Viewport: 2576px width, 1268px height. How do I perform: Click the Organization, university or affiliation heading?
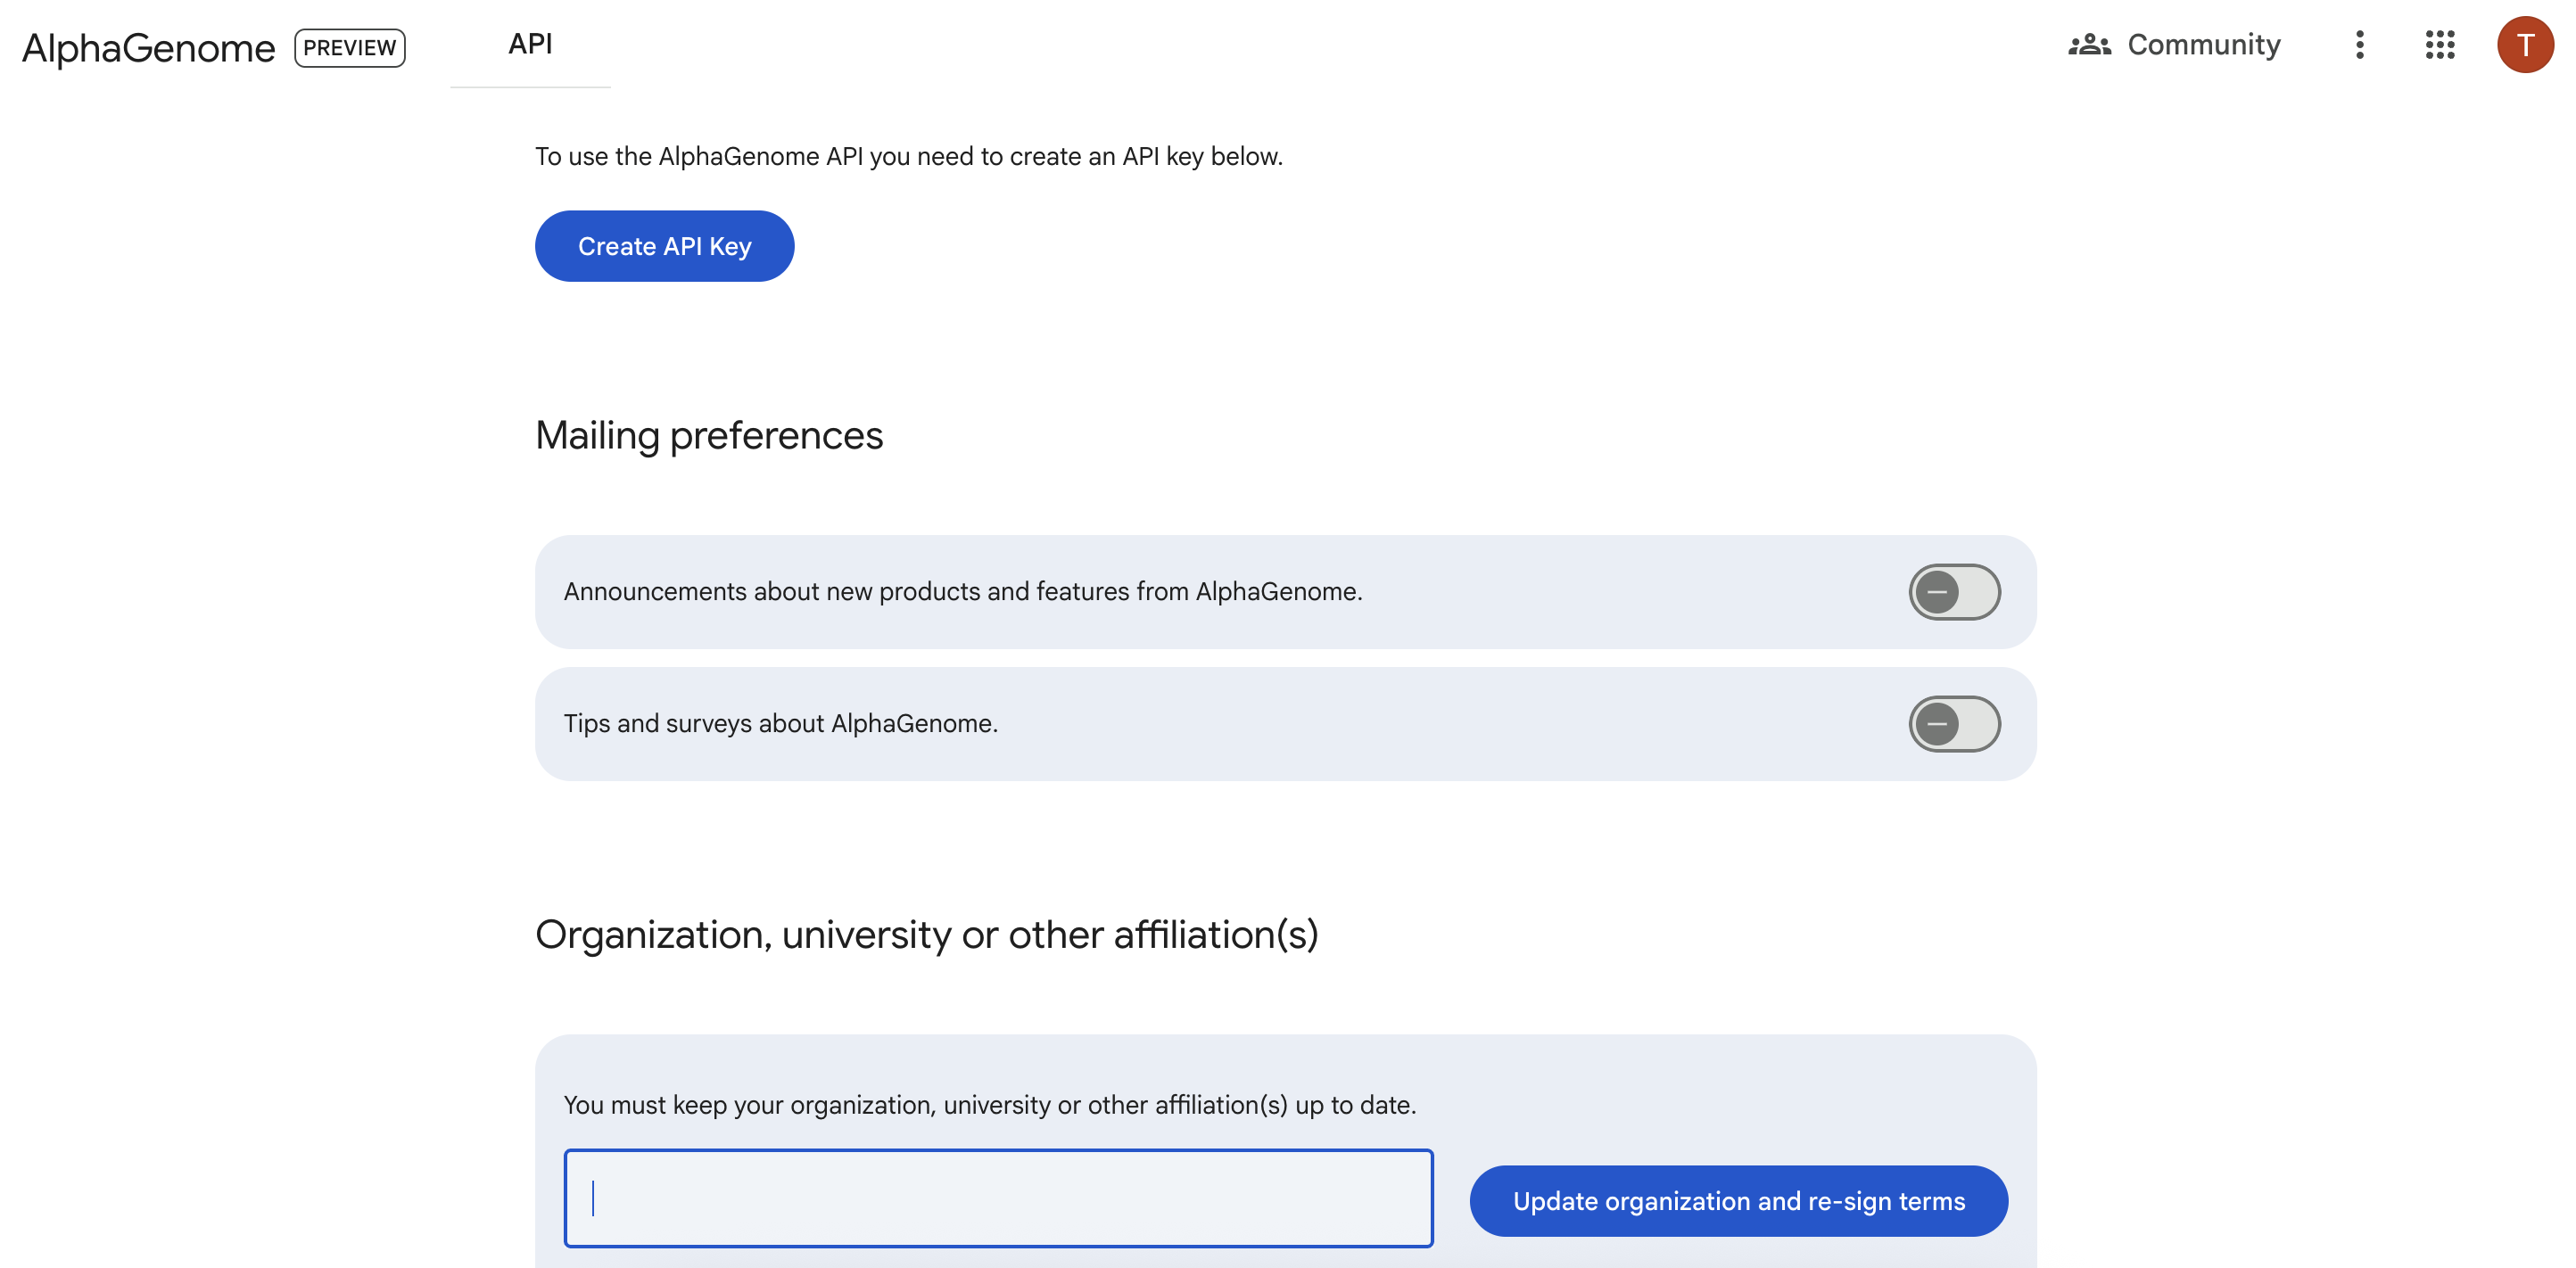(x=927, y=935)
